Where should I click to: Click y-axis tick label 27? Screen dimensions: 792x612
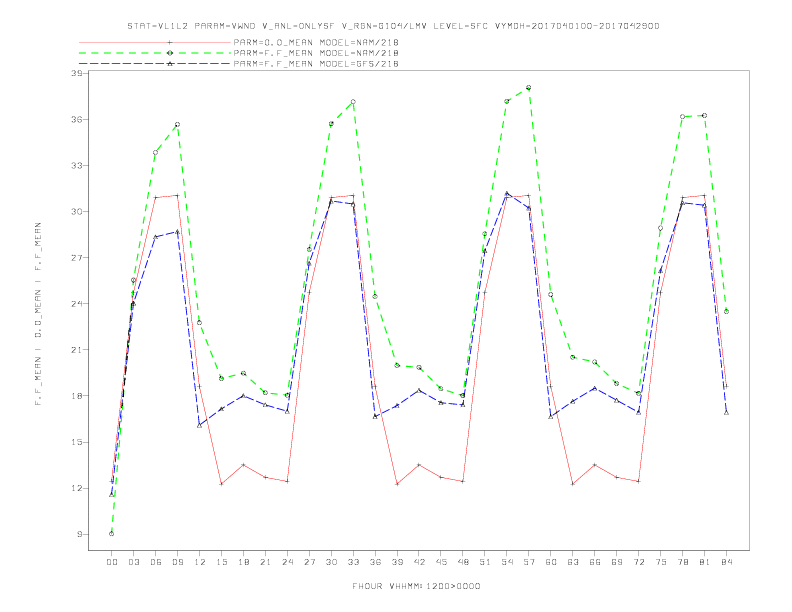[77, 258]
